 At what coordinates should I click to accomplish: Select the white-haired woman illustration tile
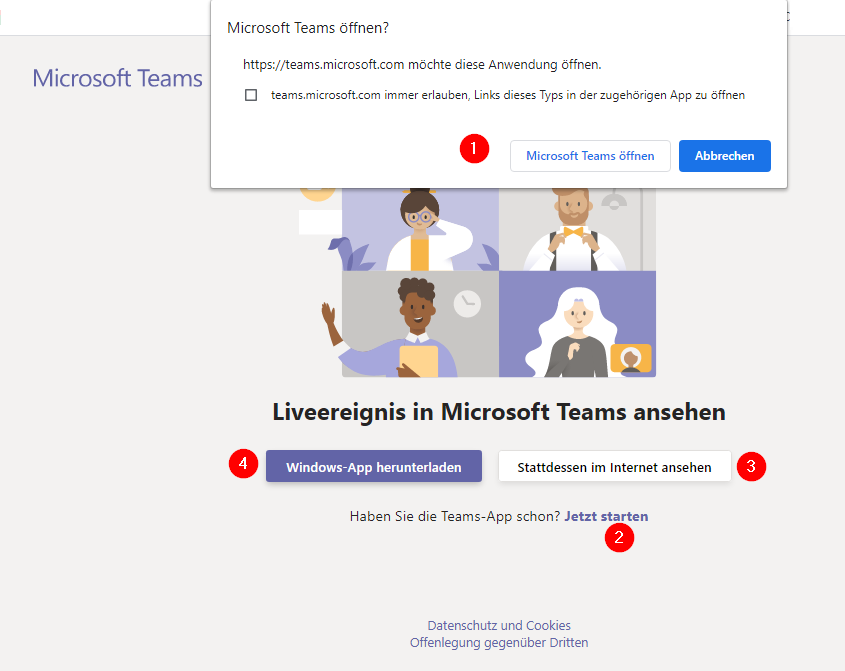click(577, 324)
